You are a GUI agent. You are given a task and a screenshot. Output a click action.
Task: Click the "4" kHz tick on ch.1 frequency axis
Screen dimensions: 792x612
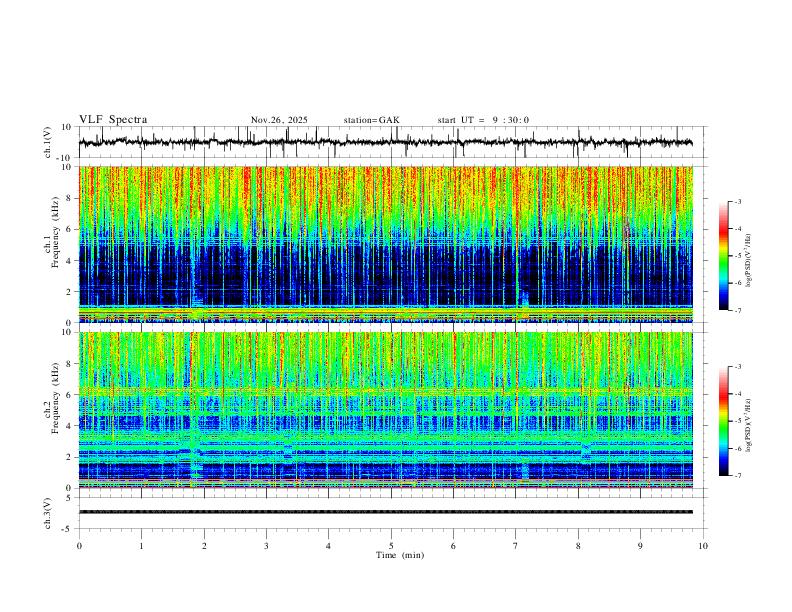[x=70, y=261]
